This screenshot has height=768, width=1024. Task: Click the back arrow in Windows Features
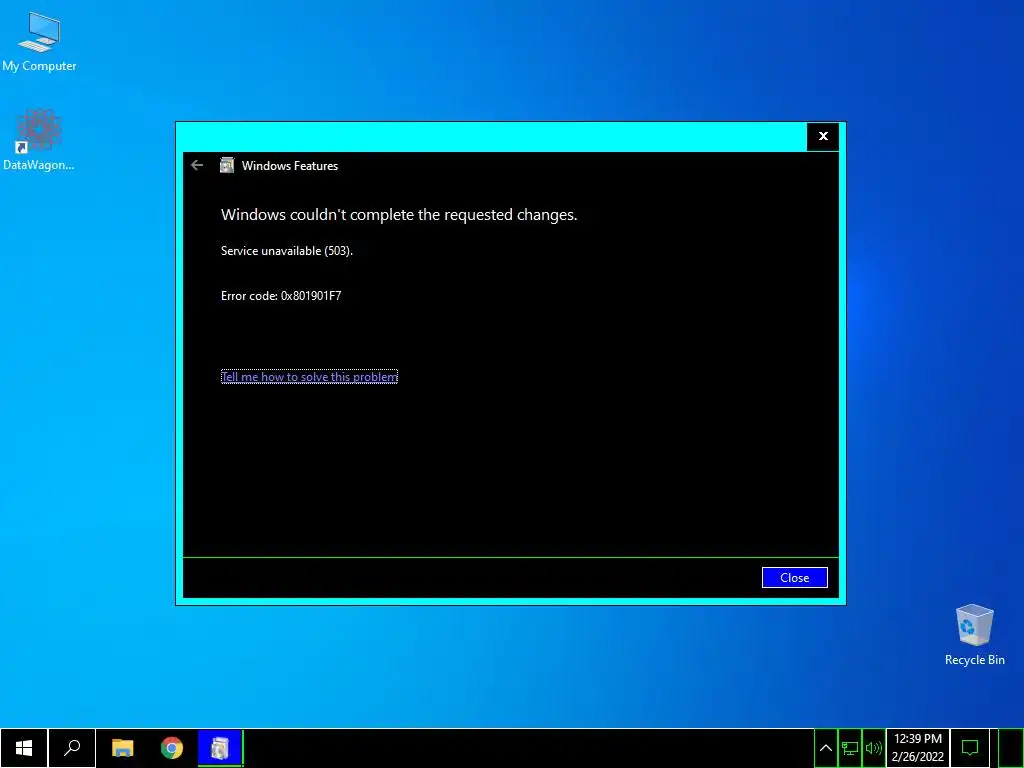pos(197,165)
